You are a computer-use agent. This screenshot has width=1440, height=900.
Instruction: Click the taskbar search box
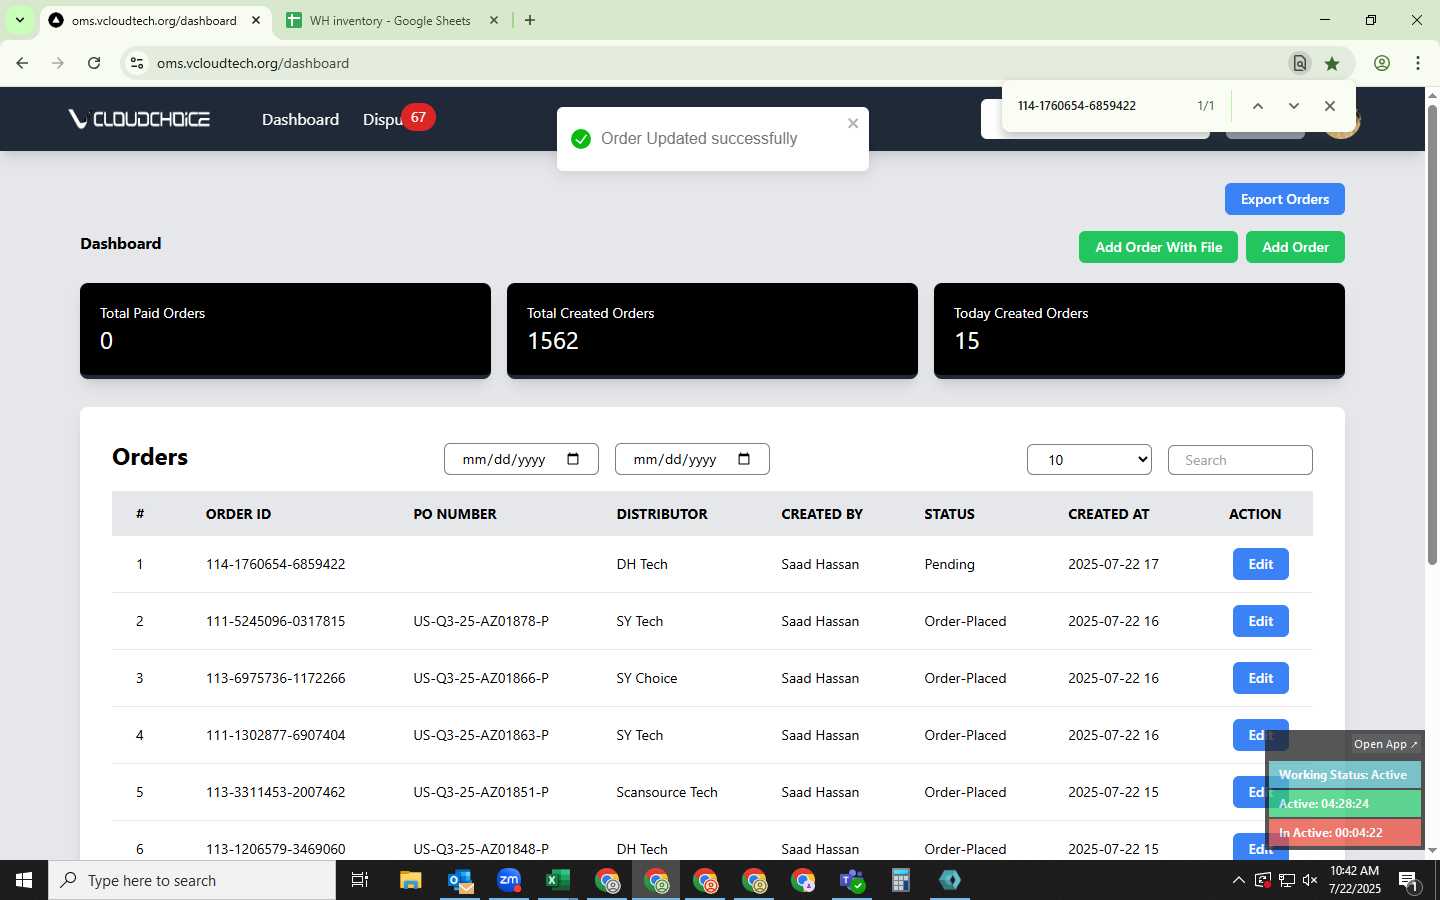click(x=192, y=880)
